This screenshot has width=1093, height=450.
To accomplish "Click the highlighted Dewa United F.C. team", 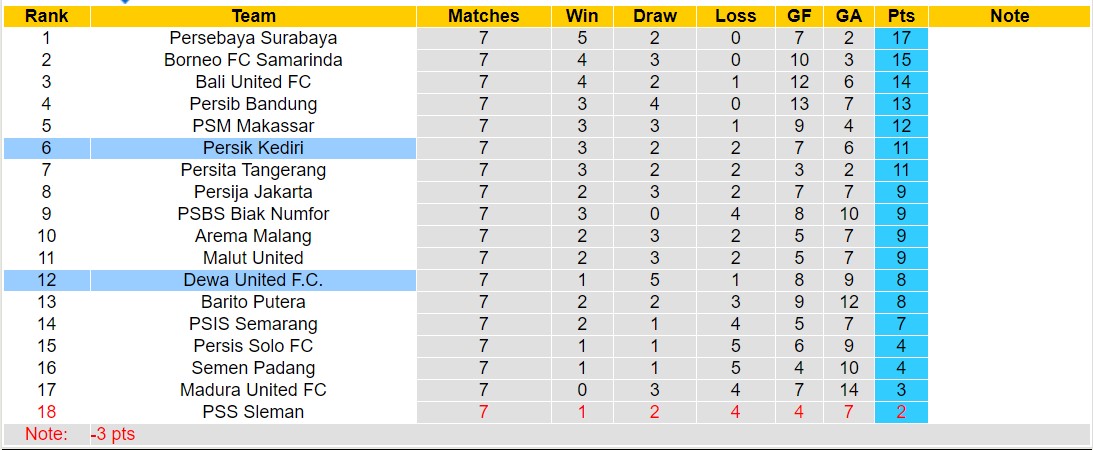I will [x=253, y=280].
